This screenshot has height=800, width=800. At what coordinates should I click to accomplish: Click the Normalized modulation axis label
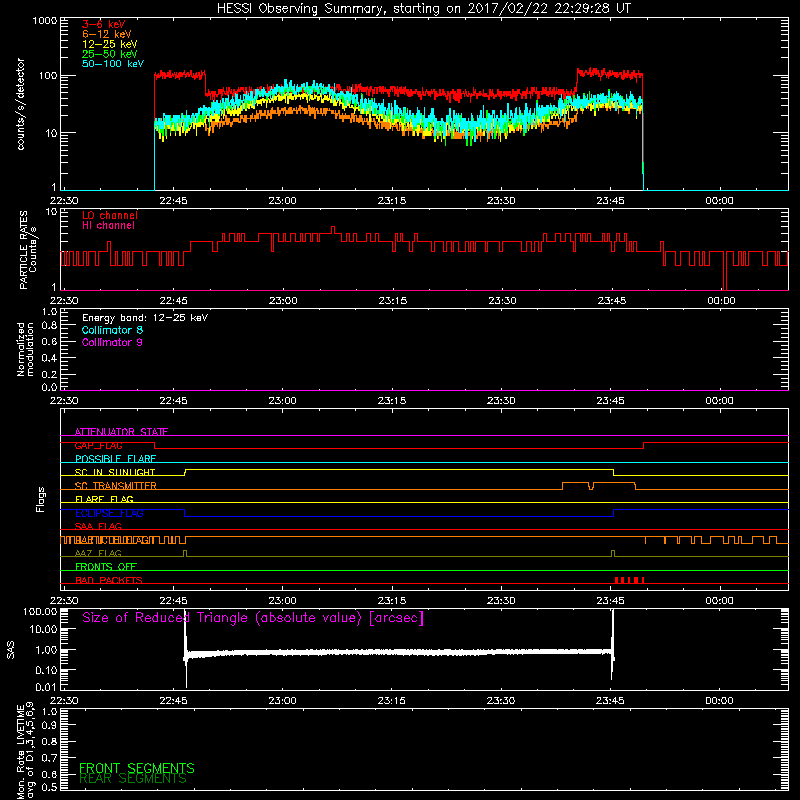pyautogui.click(x=25, y=349)
